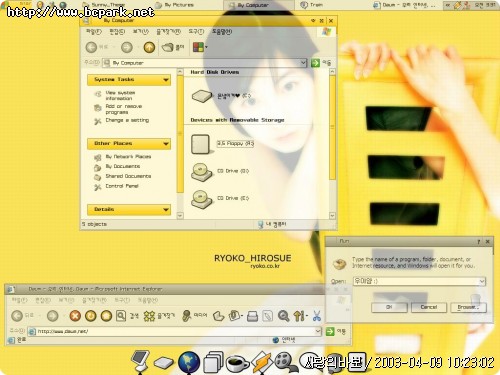Image resolution: width=500 pixels, height=375 pixels.
Task: Click the Refresh icon in Internet Explorer
Action: coord(91,316)
